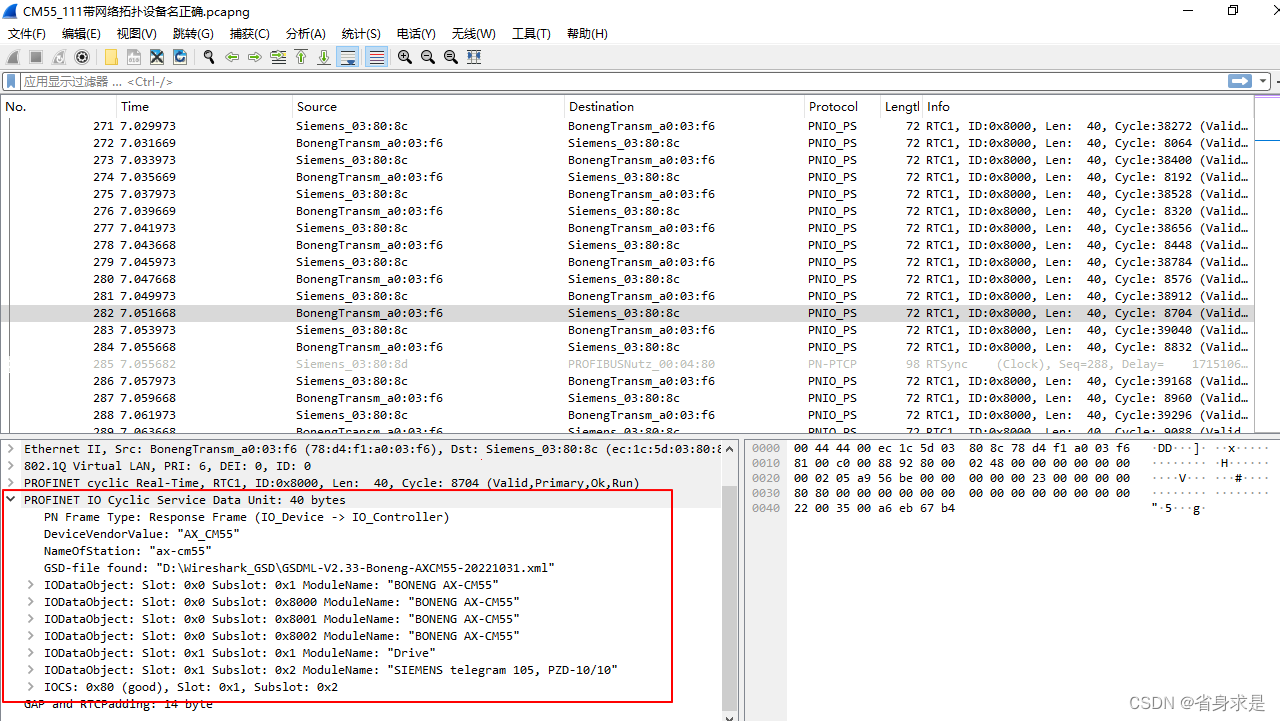Viewport: 1280px width, 721px height.
Task: Click the restart capture icon
Action: (x=59, y=57)
